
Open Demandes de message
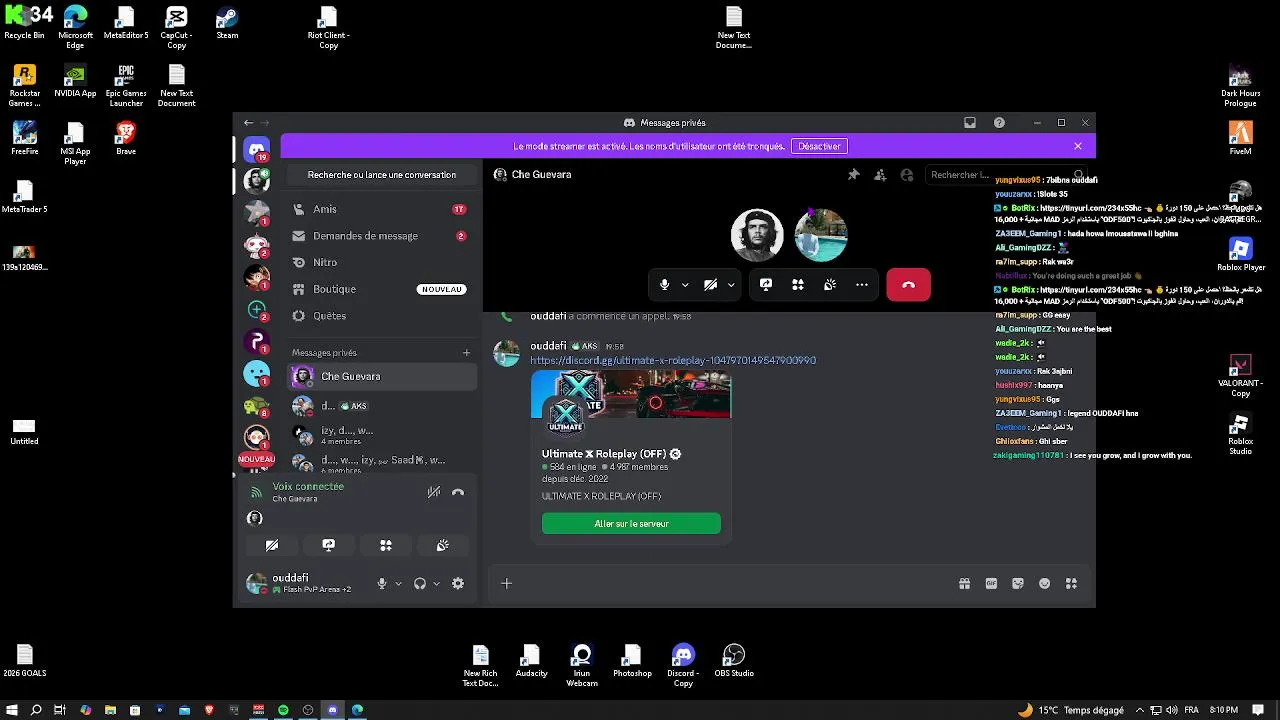(x=381, y=236)
